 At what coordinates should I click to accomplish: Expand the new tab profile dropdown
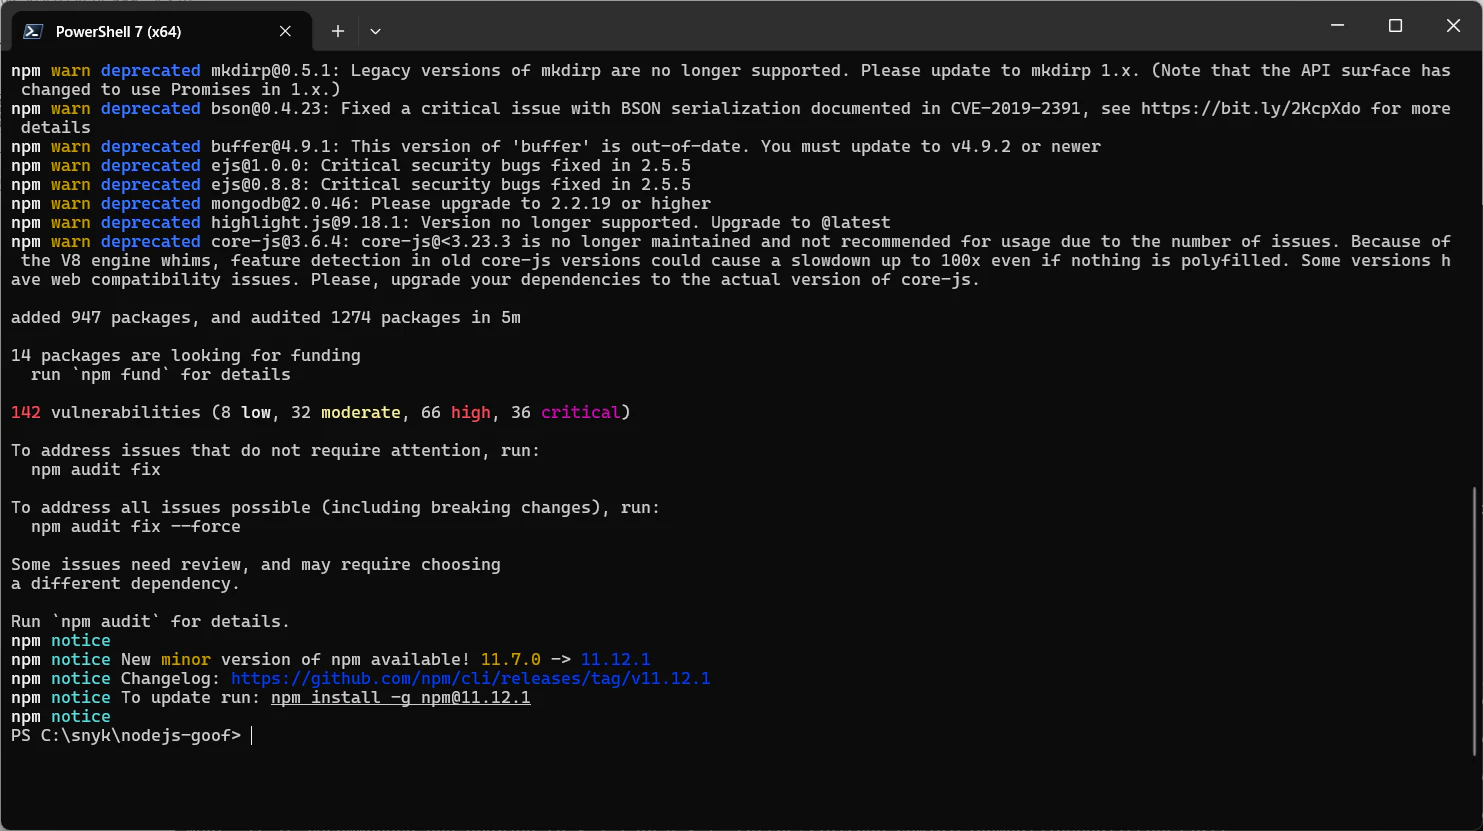pos(375,31)
